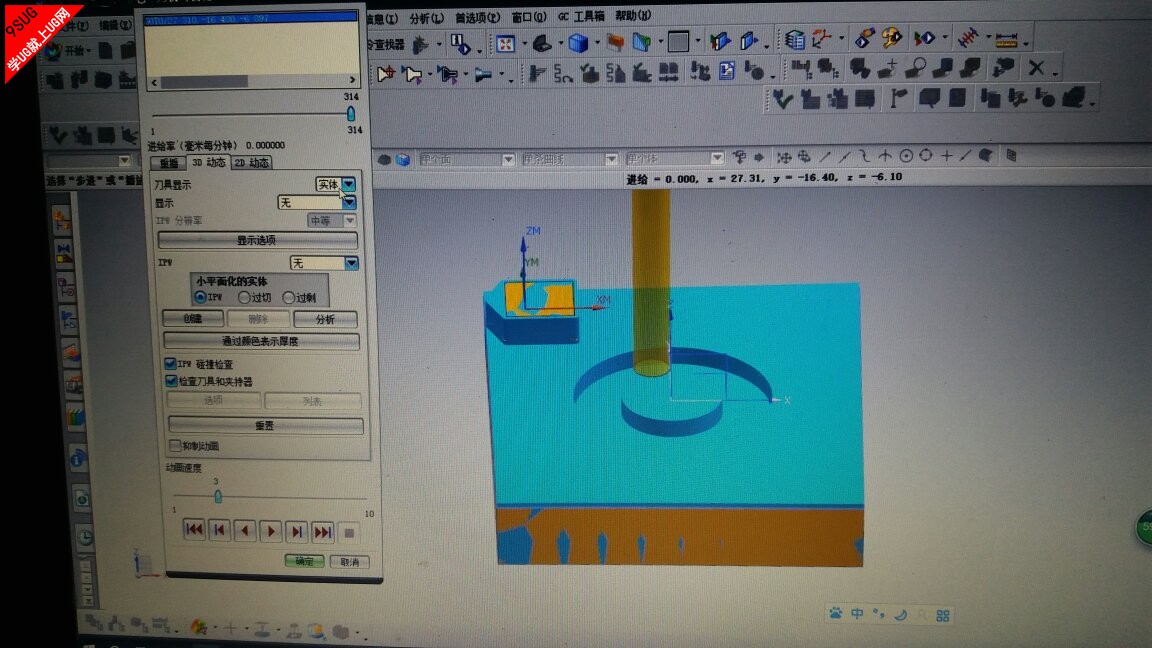Click the WCS orientation axes icon

pos(821,38)
